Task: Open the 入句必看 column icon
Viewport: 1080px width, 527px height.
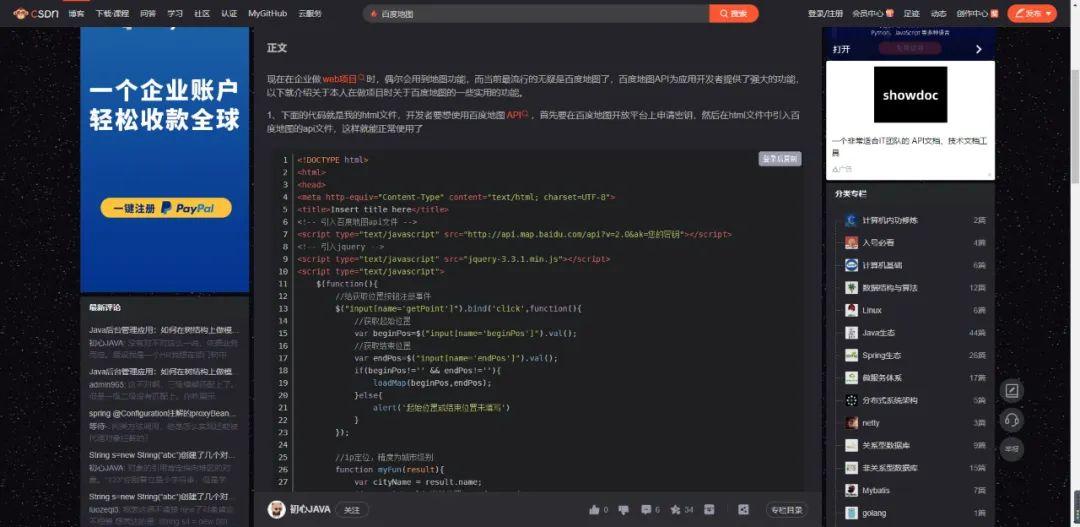Action: pyautogui.click(x=851, y=242)
